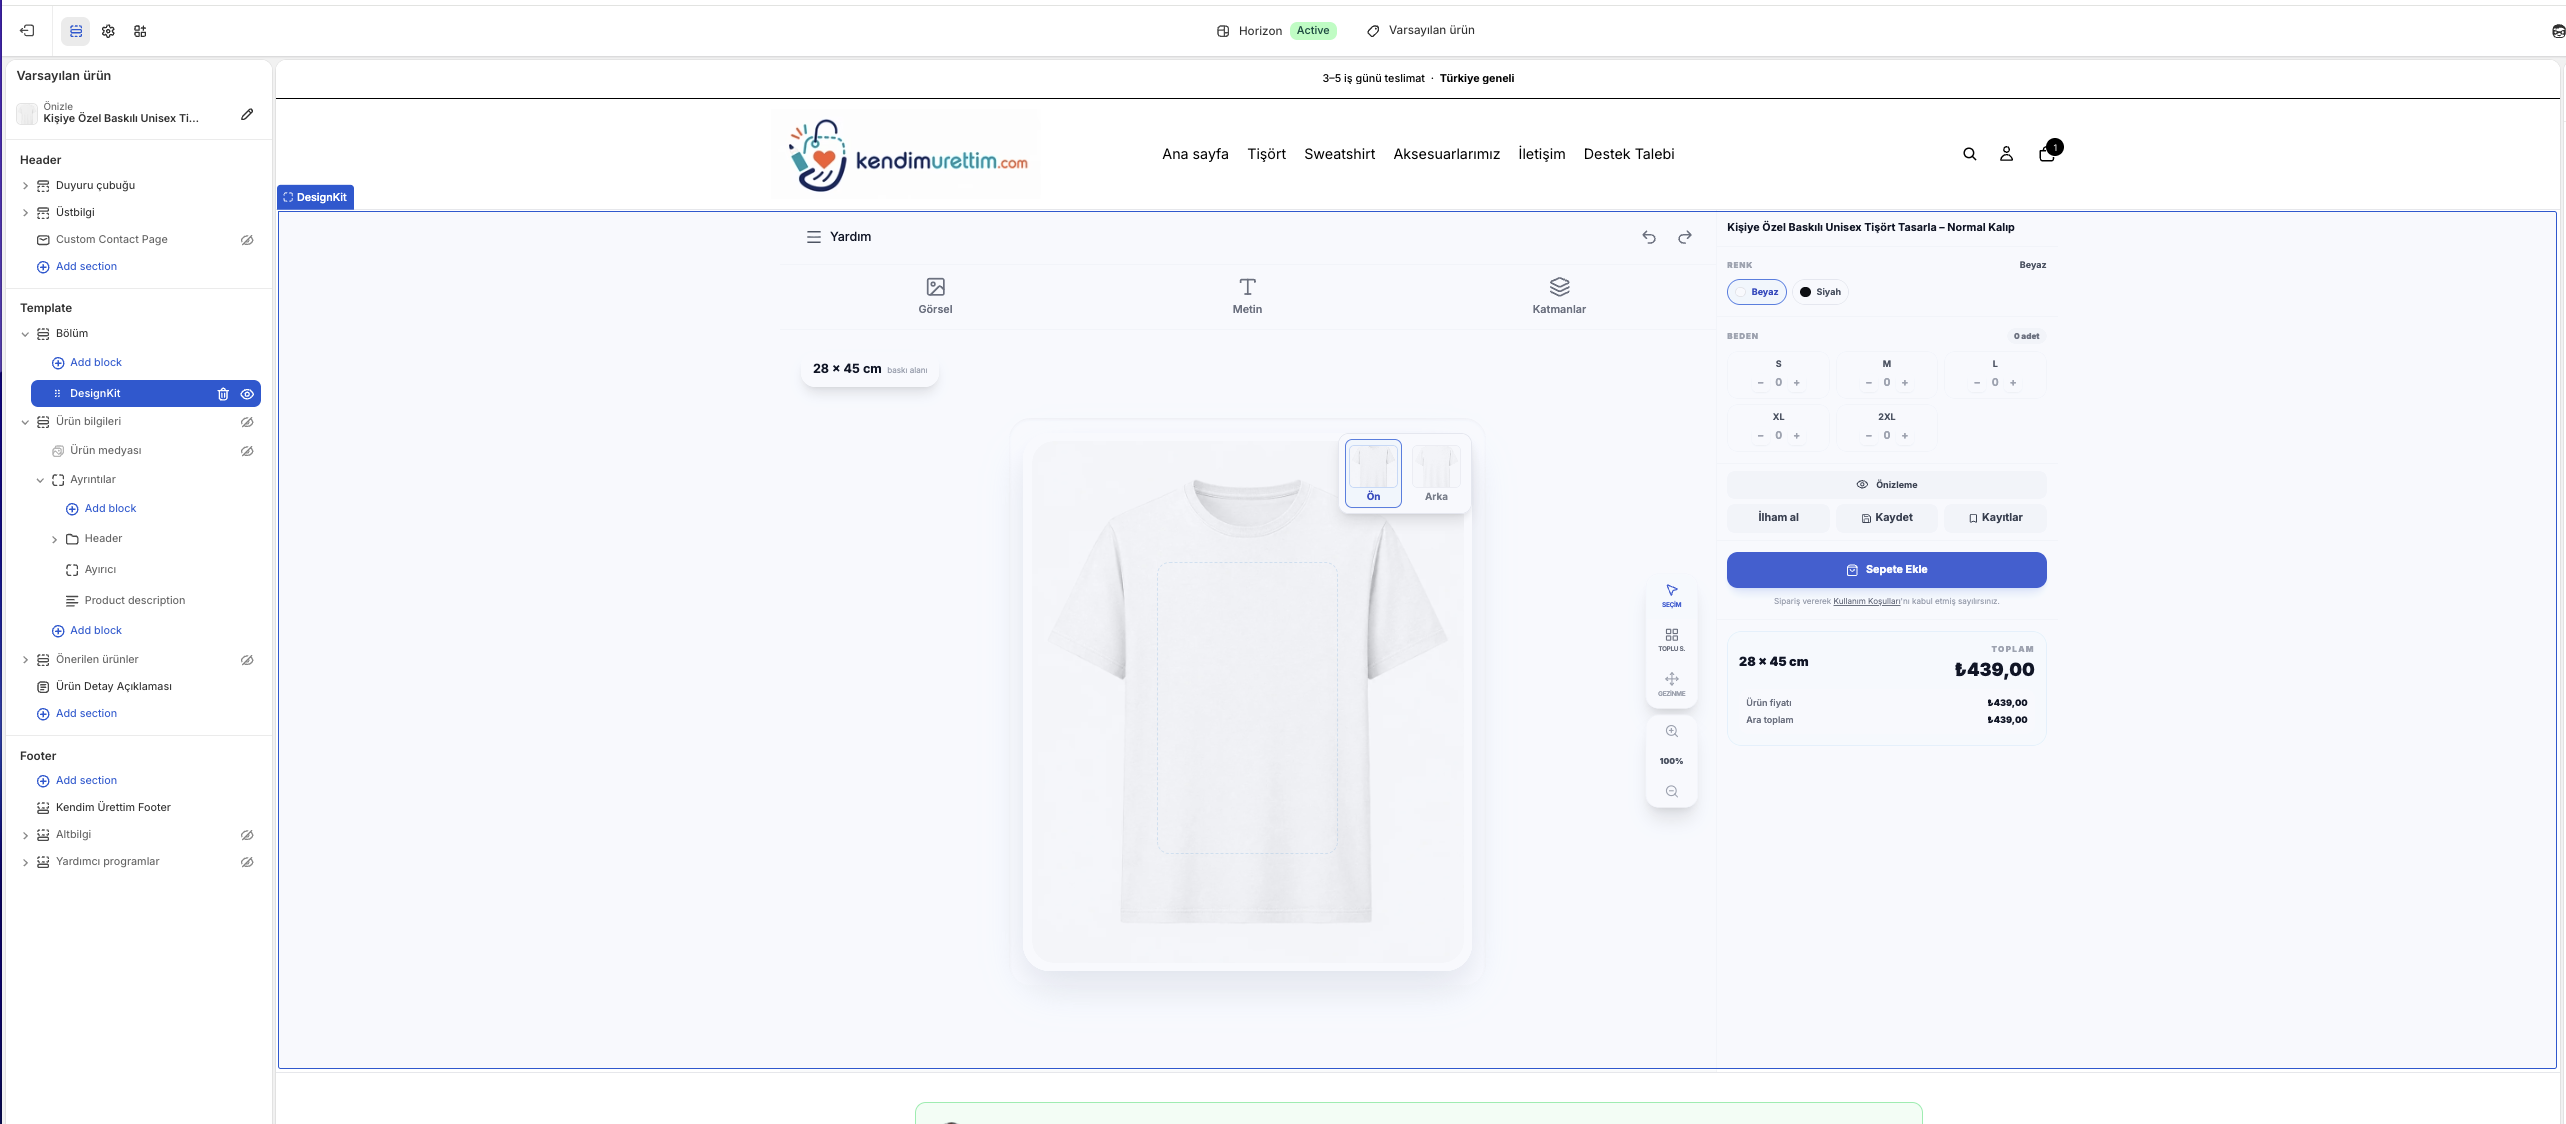Screen dimensions: 2566x1124
Task: Show the hidden Custom Contact Page section
Action: (x=247, y=240)
